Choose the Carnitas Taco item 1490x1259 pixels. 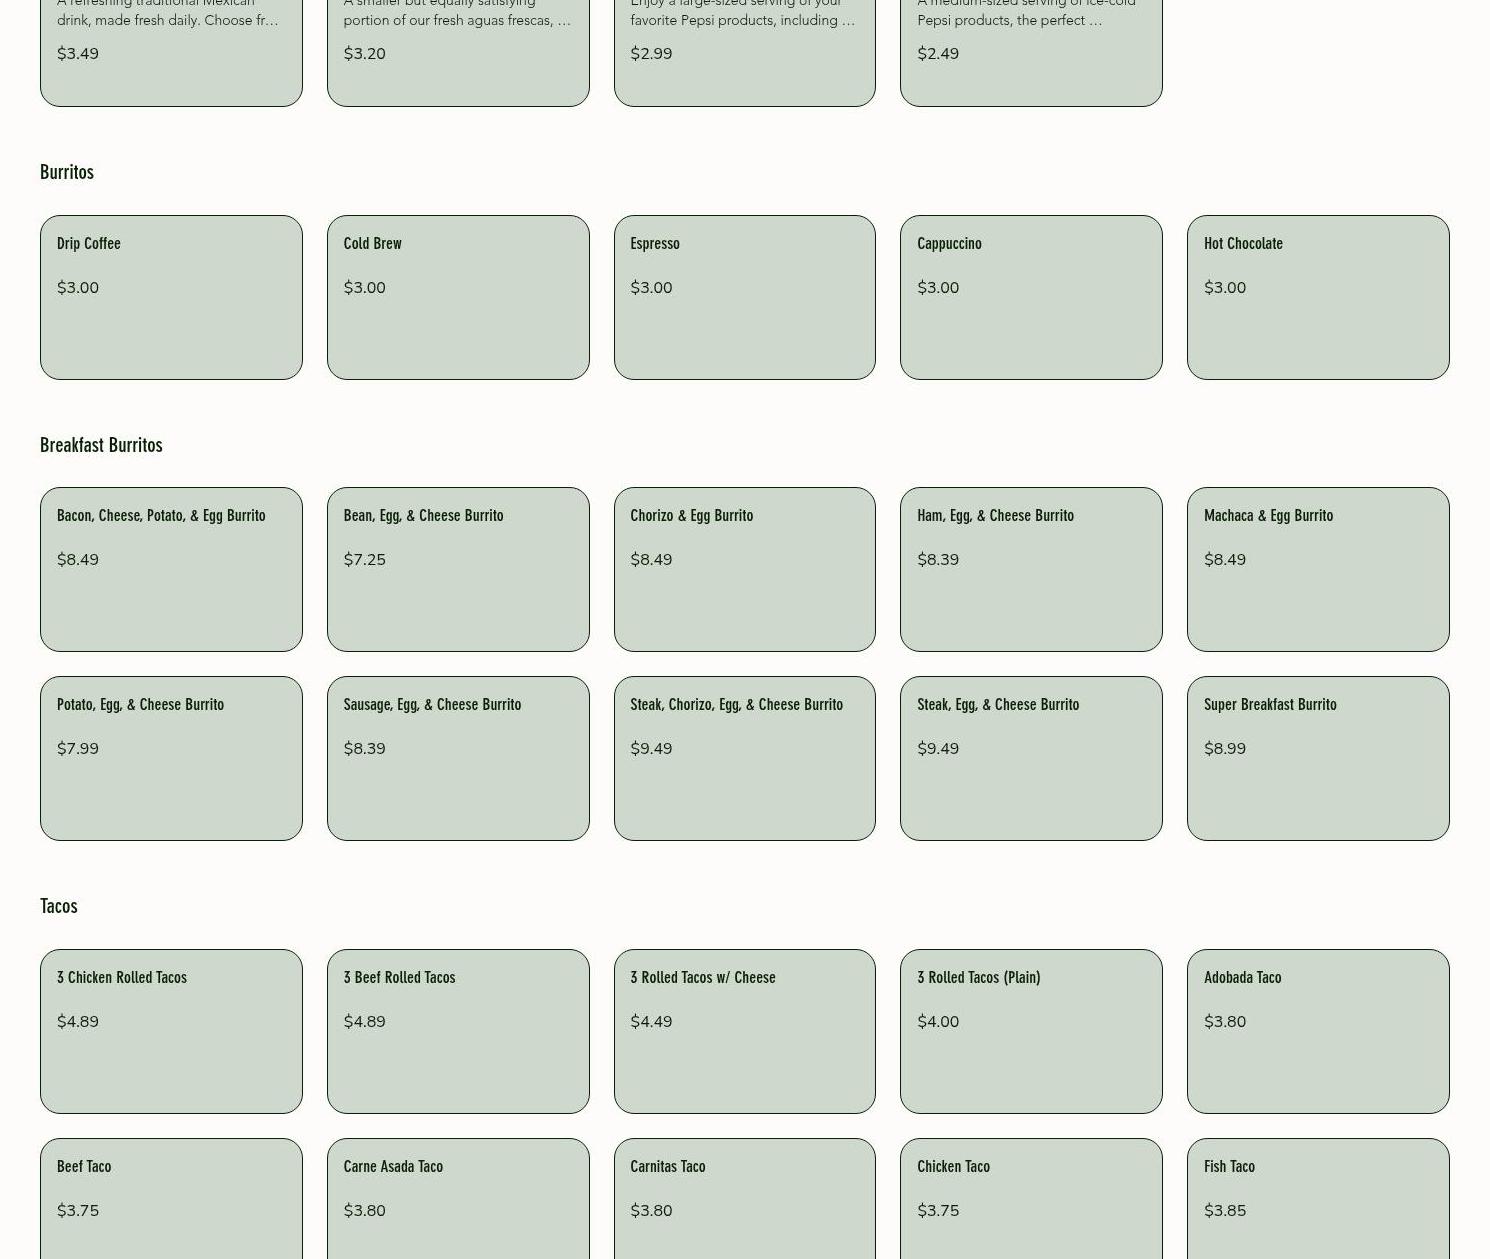click(x=745, y=1198)
